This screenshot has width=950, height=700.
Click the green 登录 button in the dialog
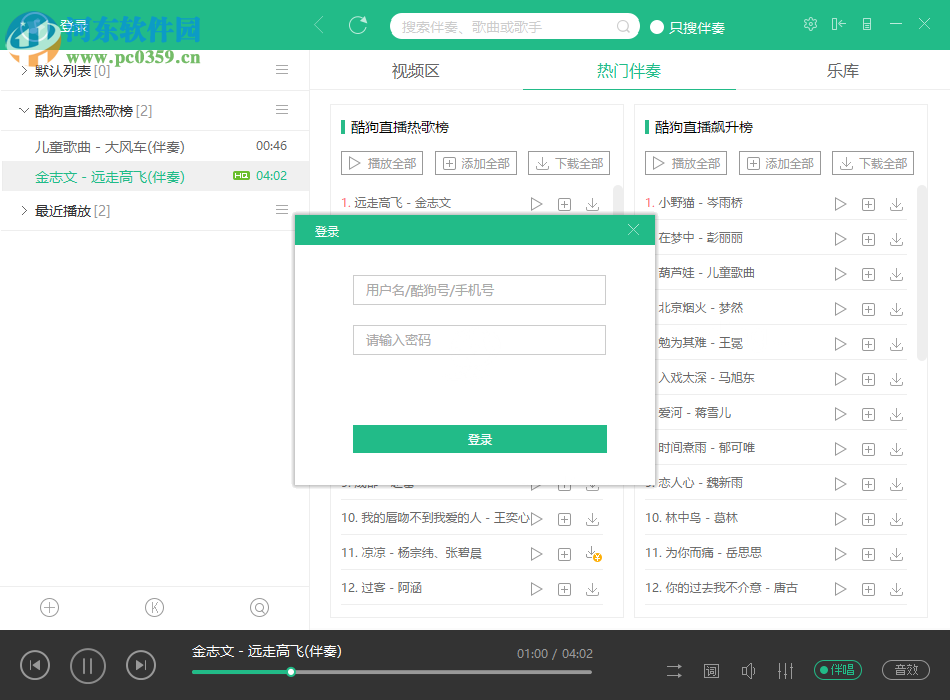click(x=479, y=439)
